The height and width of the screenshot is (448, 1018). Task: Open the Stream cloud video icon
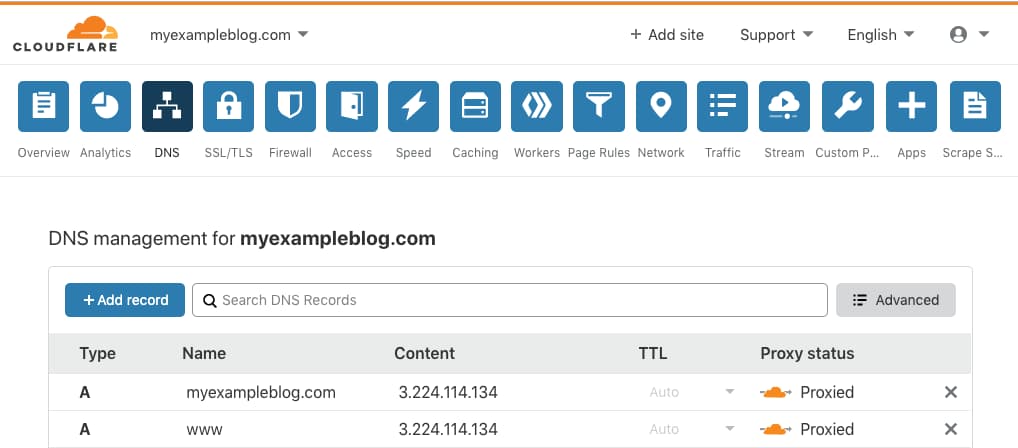coord(784,106)
